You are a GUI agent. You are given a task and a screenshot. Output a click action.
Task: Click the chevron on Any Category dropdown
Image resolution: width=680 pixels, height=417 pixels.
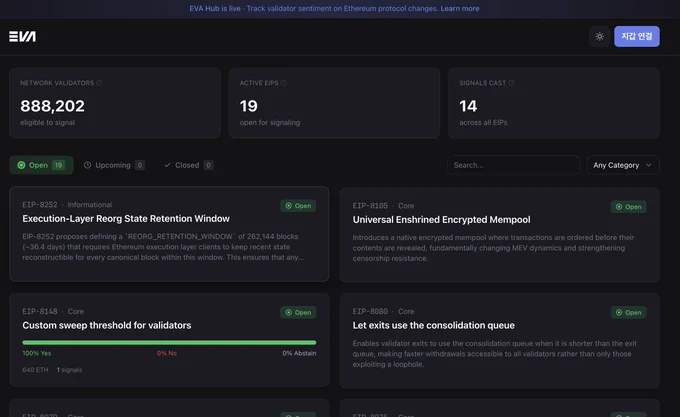tap(649, 165)
